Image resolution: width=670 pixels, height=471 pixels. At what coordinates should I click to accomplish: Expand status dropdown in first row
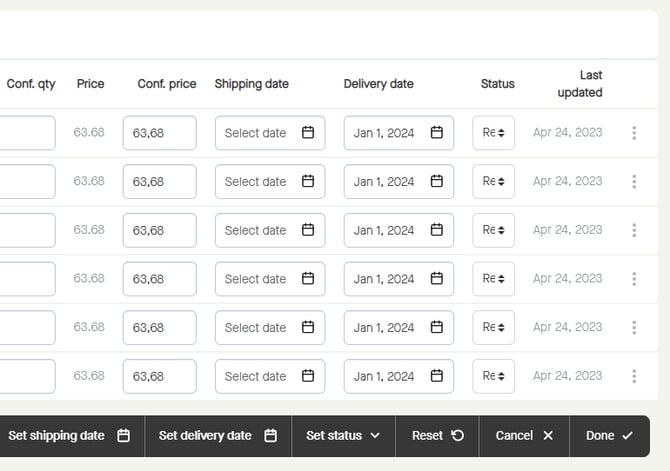point(494,133)
